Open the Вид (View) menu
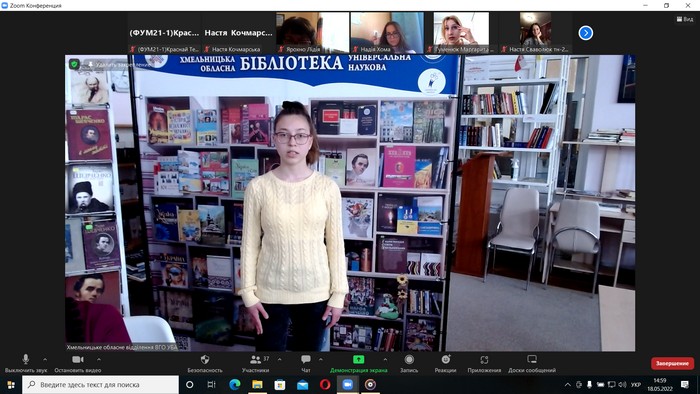The image size is (700, 394). click(685, 19)
